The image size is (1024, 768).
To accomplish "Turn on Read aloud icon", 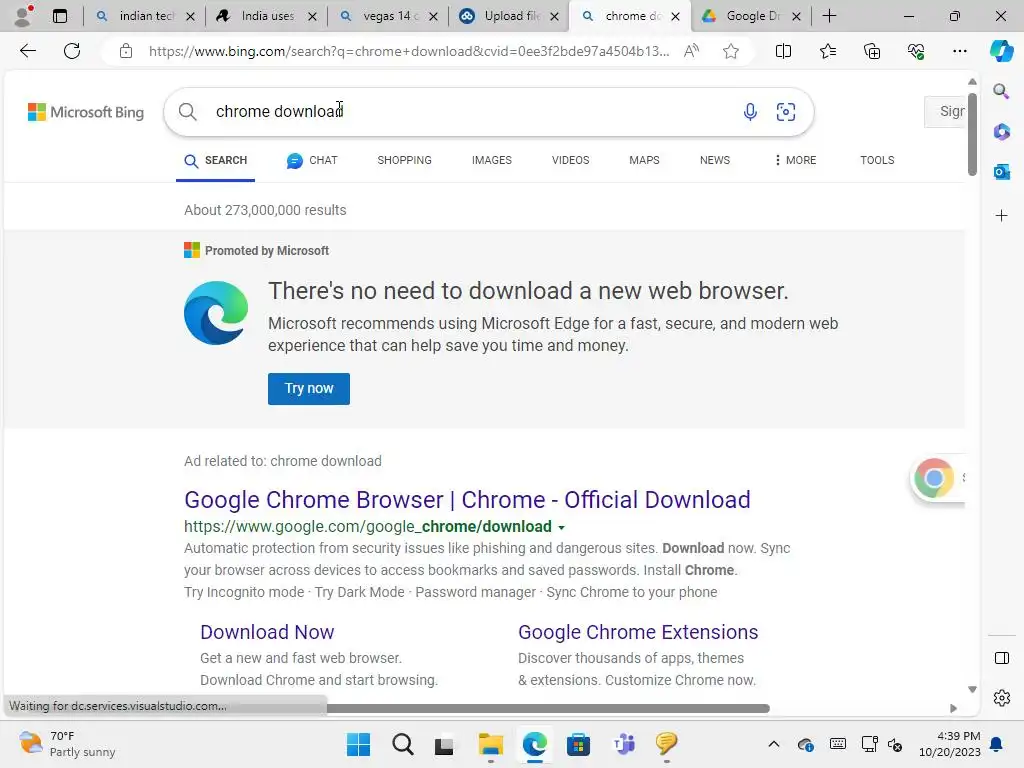I will click(x=691, y=51).
